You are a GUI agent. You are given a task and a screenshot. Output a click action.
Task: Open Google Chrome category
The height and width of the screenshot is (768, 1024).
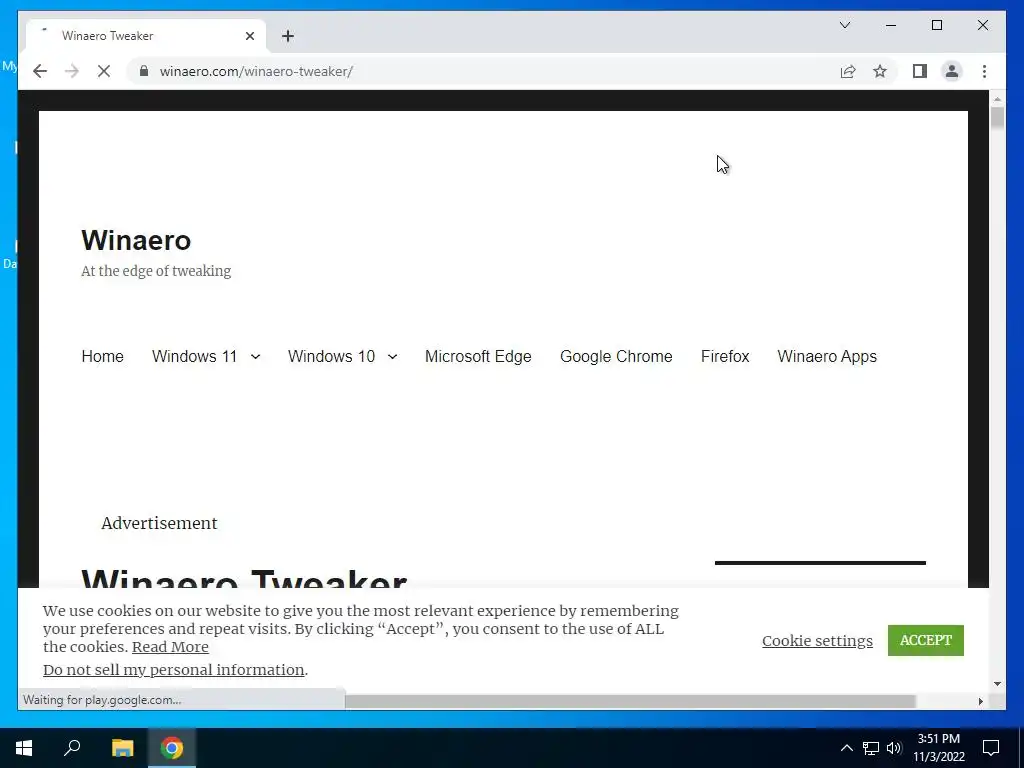[x=616, y=357]
